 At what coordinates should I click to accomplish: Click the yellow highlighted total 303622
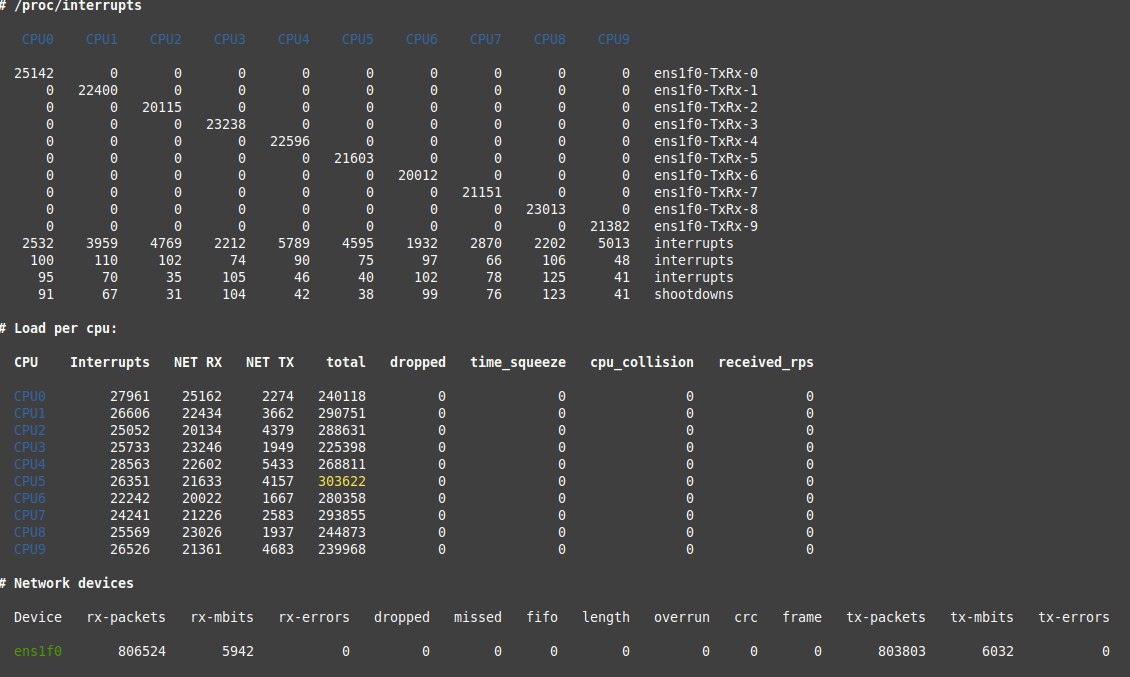point(342,481)
